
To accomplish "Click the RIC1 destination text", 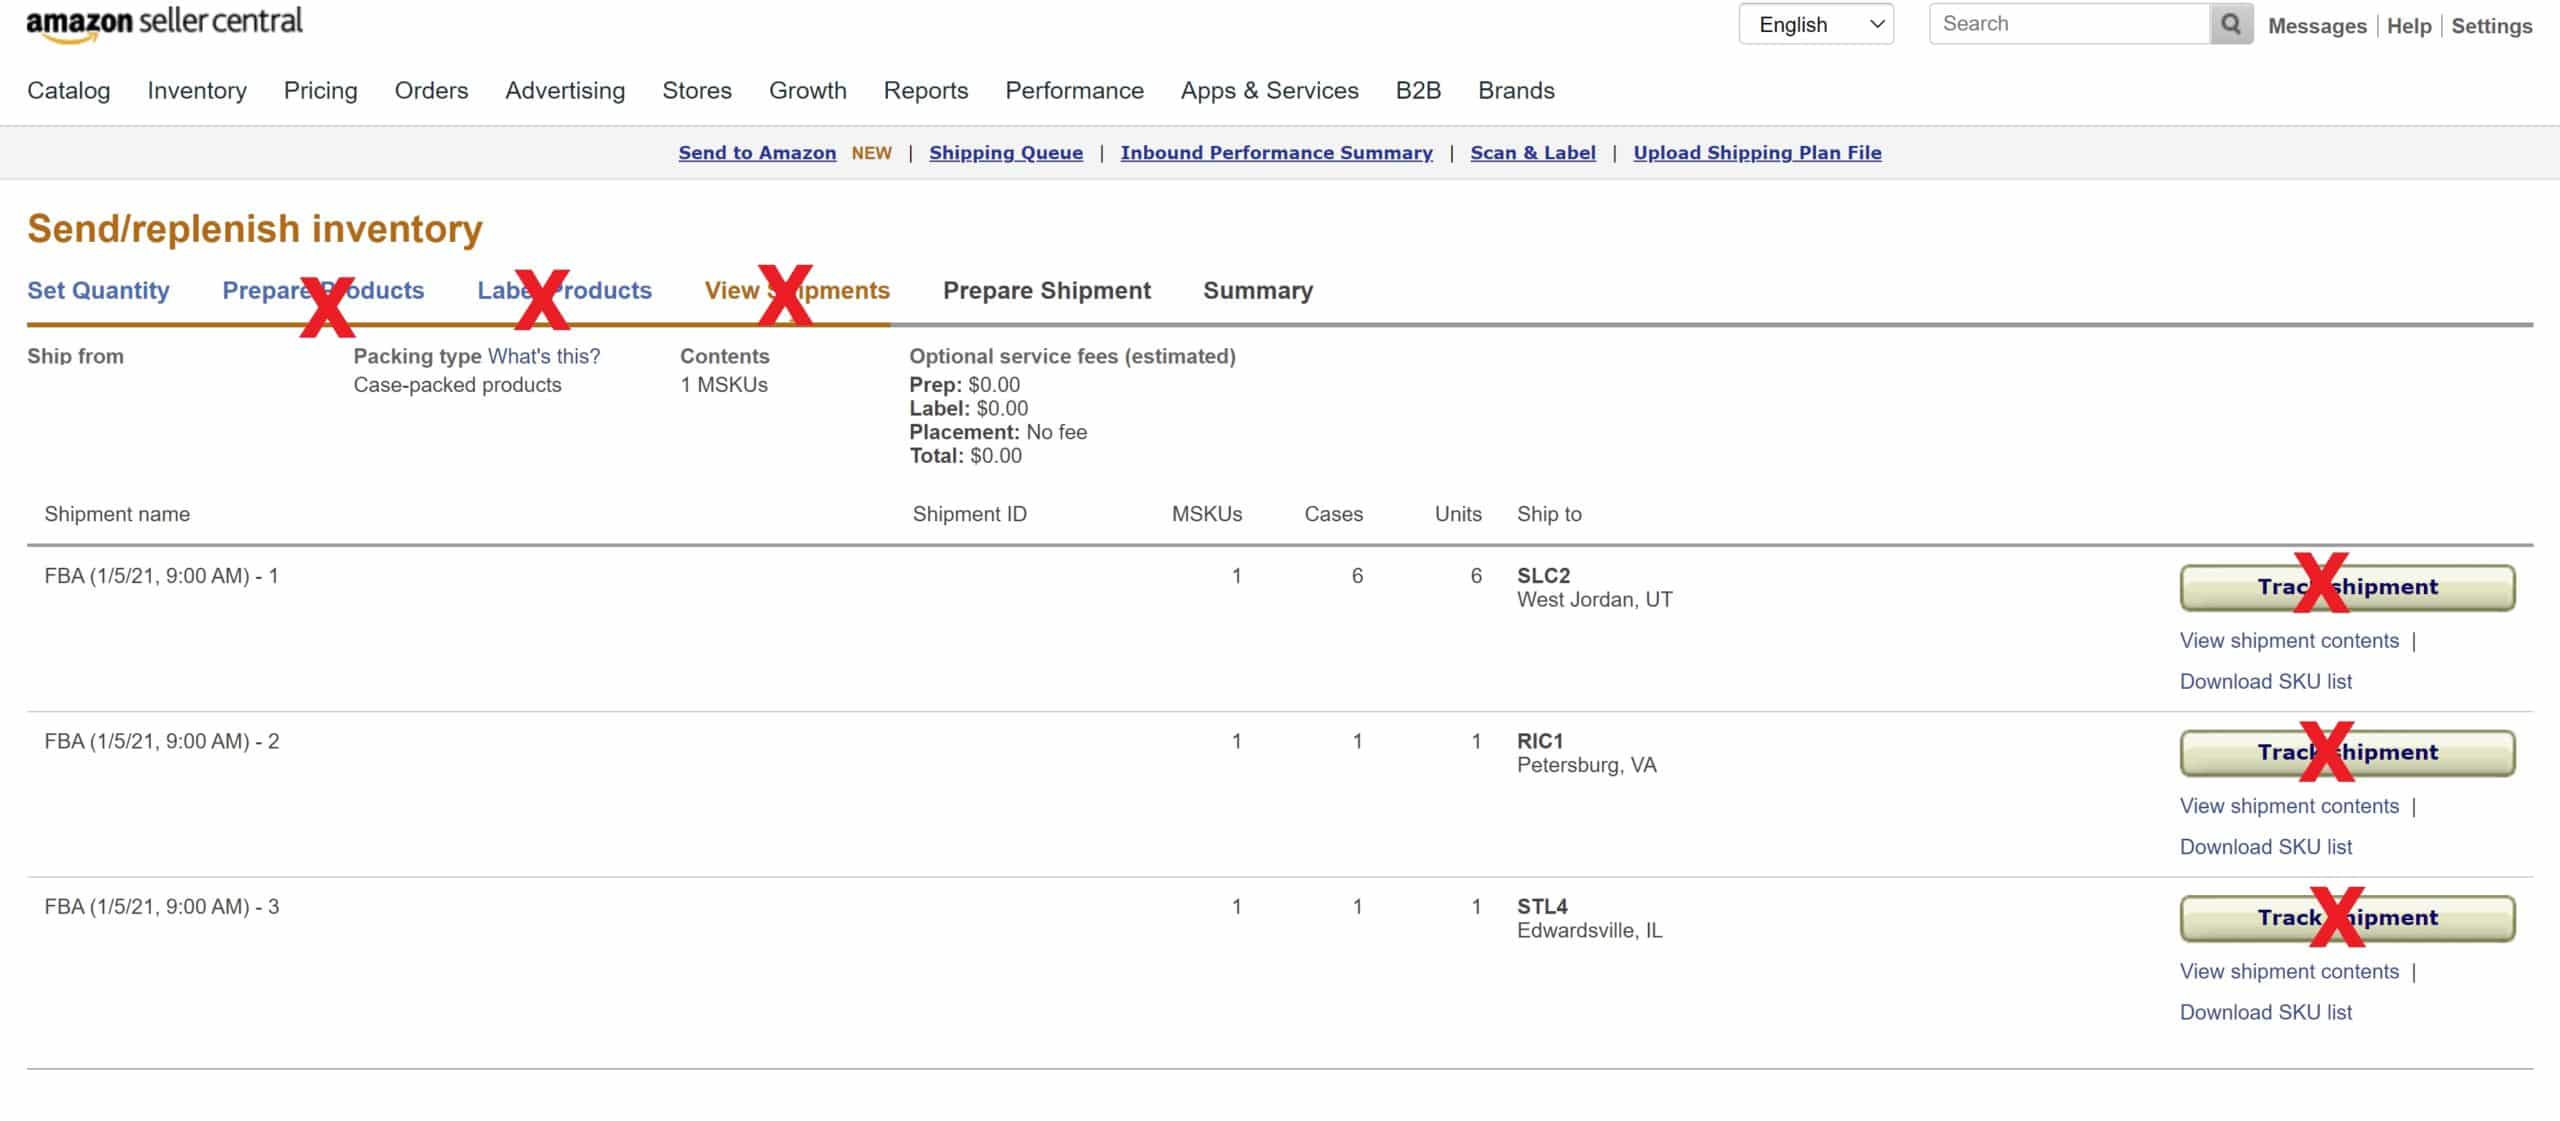I will point(1539,741).
